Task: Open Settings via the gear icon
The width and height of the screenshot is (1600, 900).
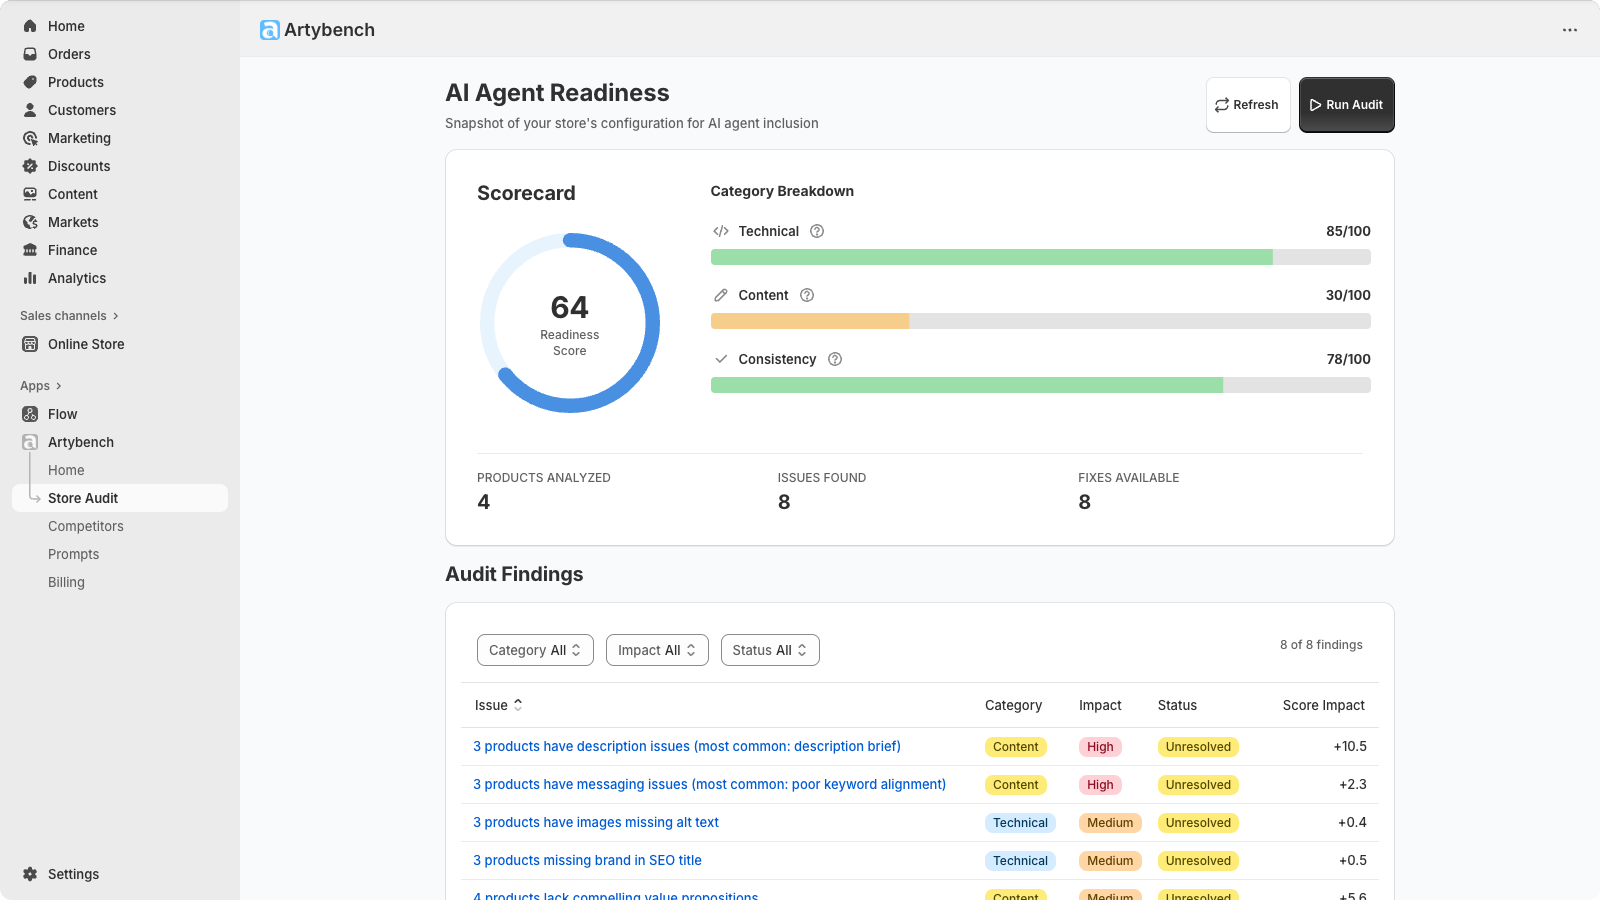Action: pyautogui.click(x=30, y=874)
